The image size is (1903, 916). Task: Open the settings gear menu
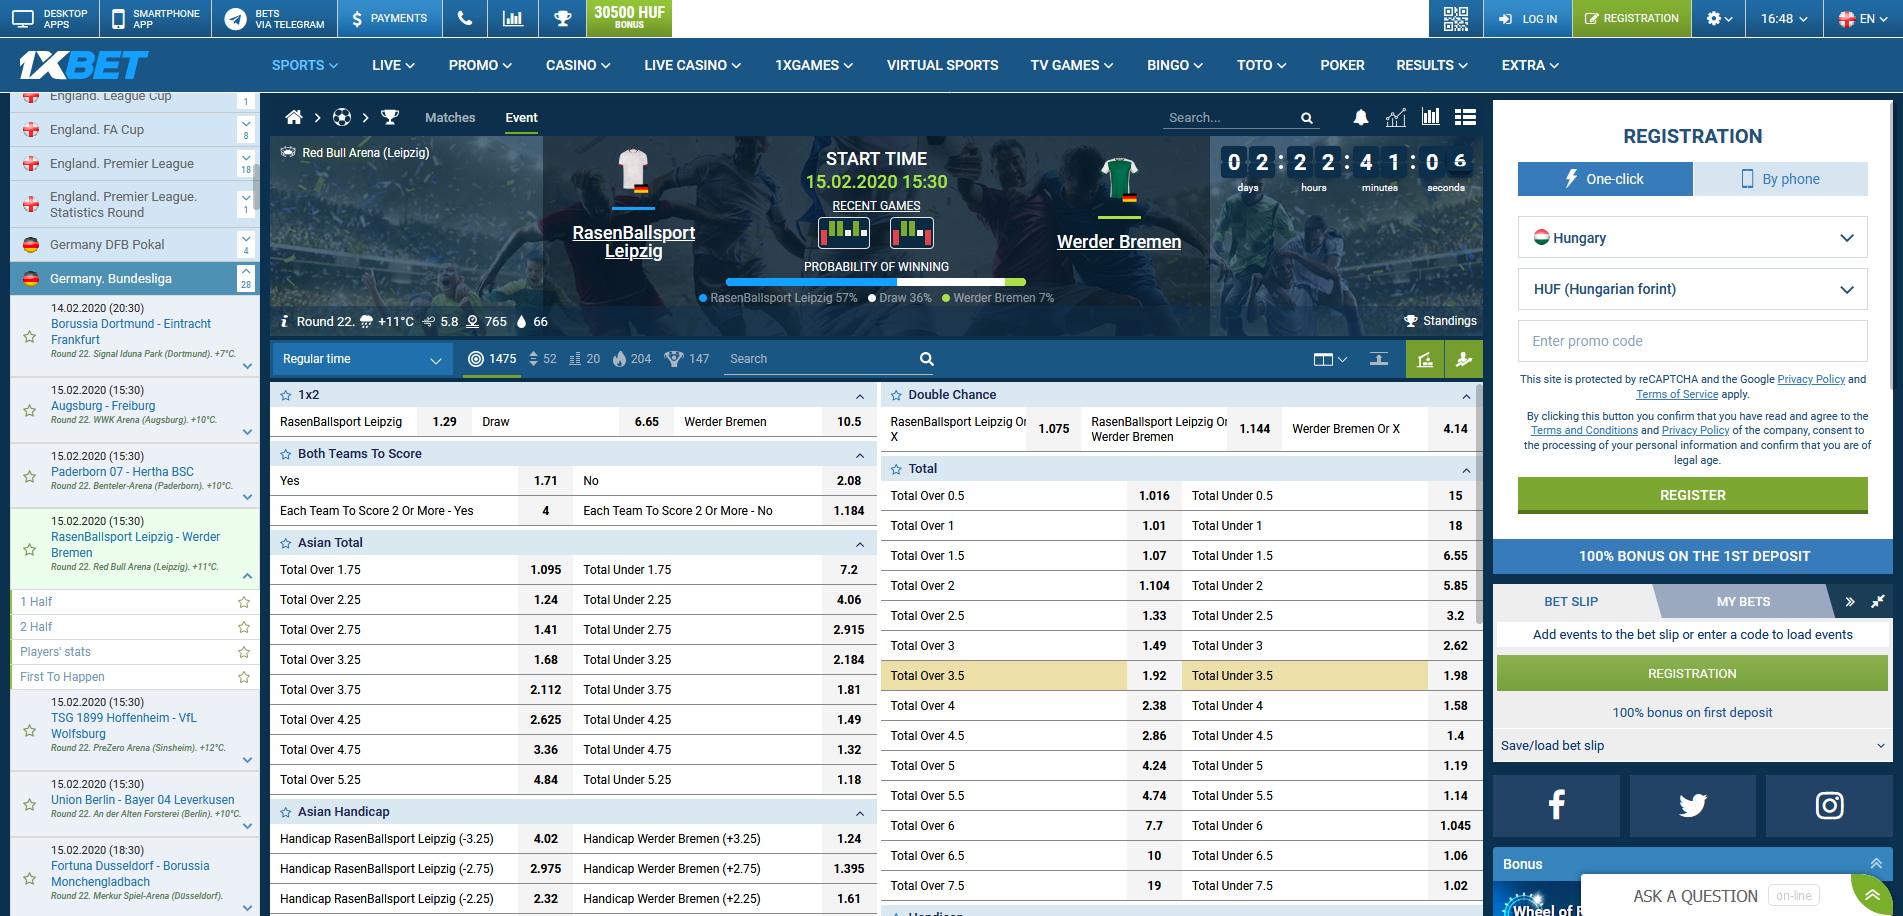click(1719, 18)
